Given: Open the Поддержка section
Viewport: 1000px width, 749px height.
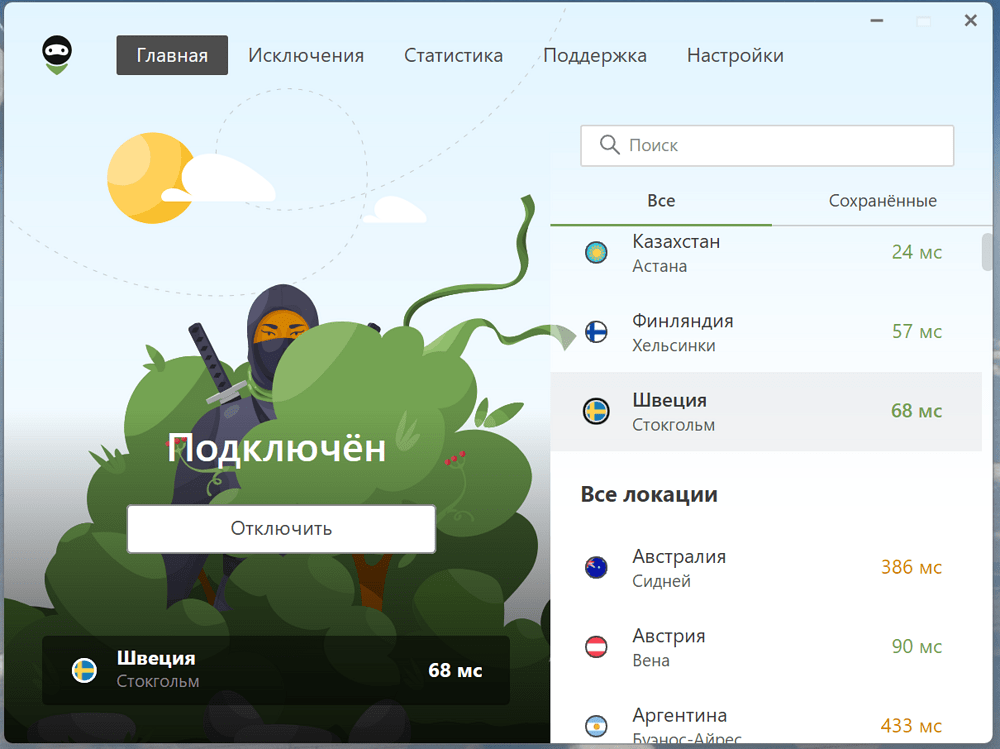Looking at the screenshot, I should click(x=595, y=55).
